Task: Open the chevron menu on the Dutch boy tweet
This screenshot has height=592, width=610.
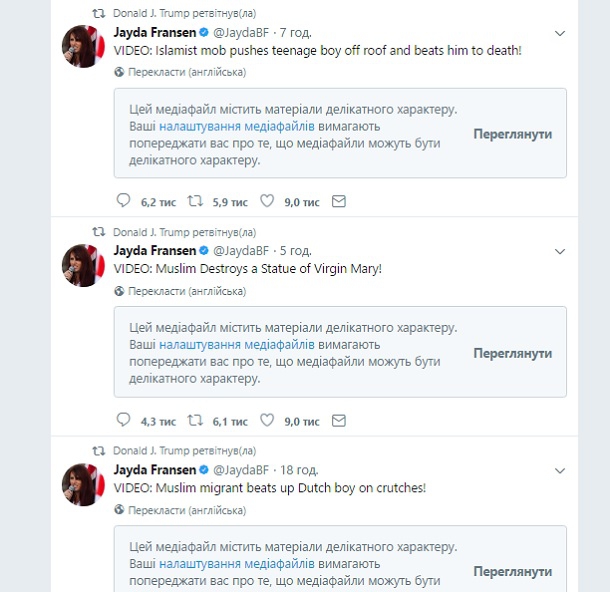Action: tap(559, 470)
